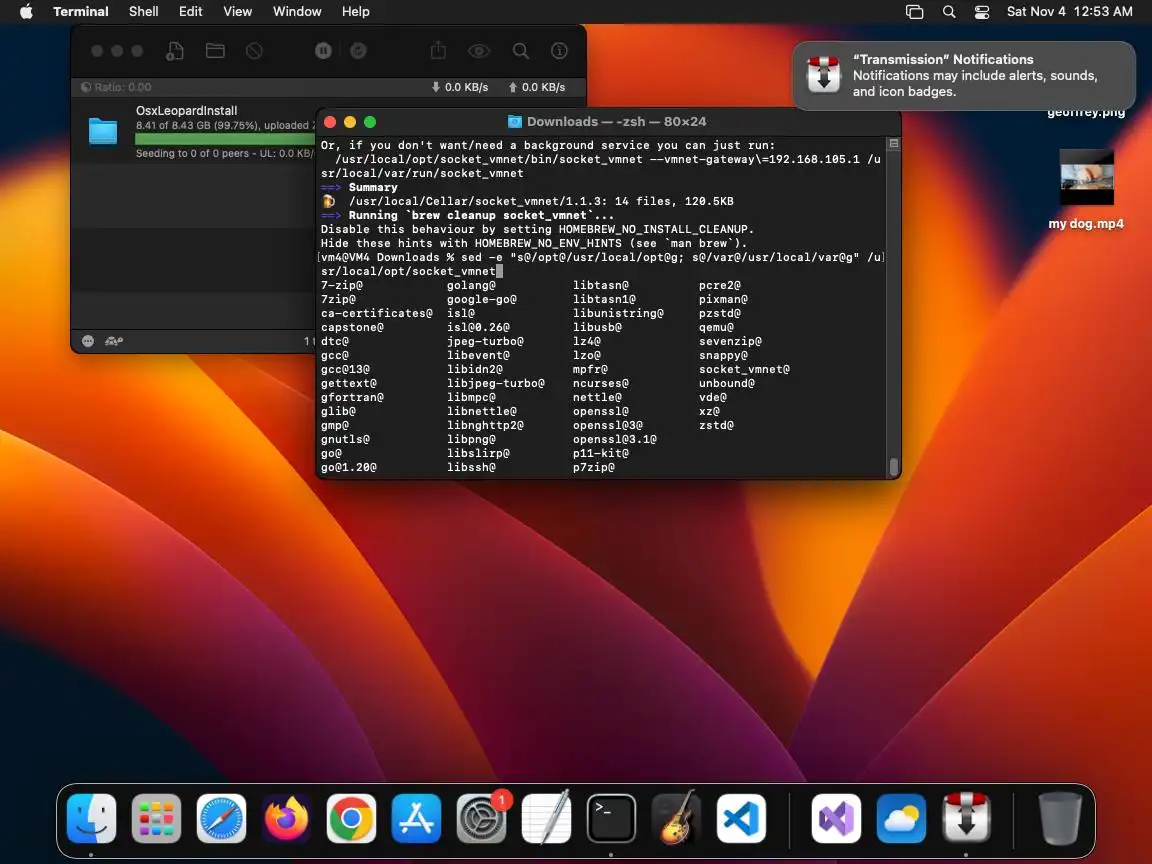
Task: Open TextEdit from the Dock
Action: click(547, 818)
